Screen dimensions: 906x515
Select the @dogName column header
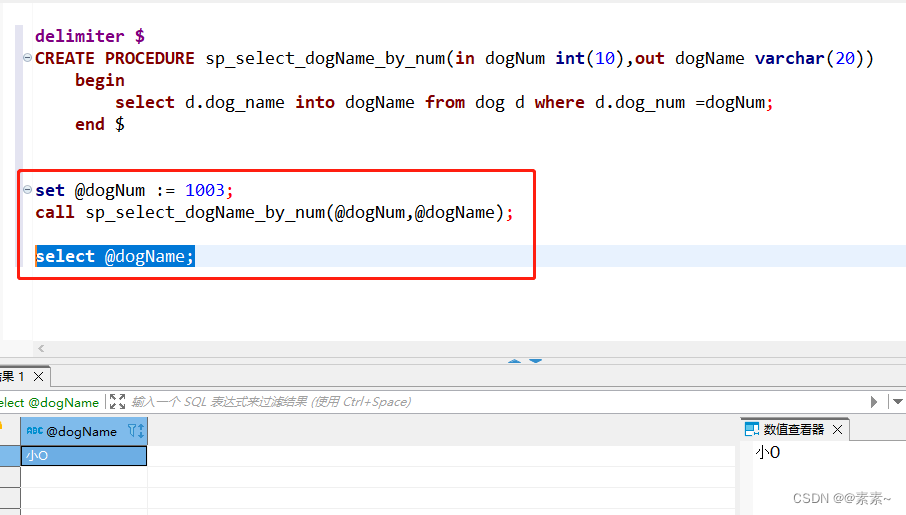tap(84, 431)
